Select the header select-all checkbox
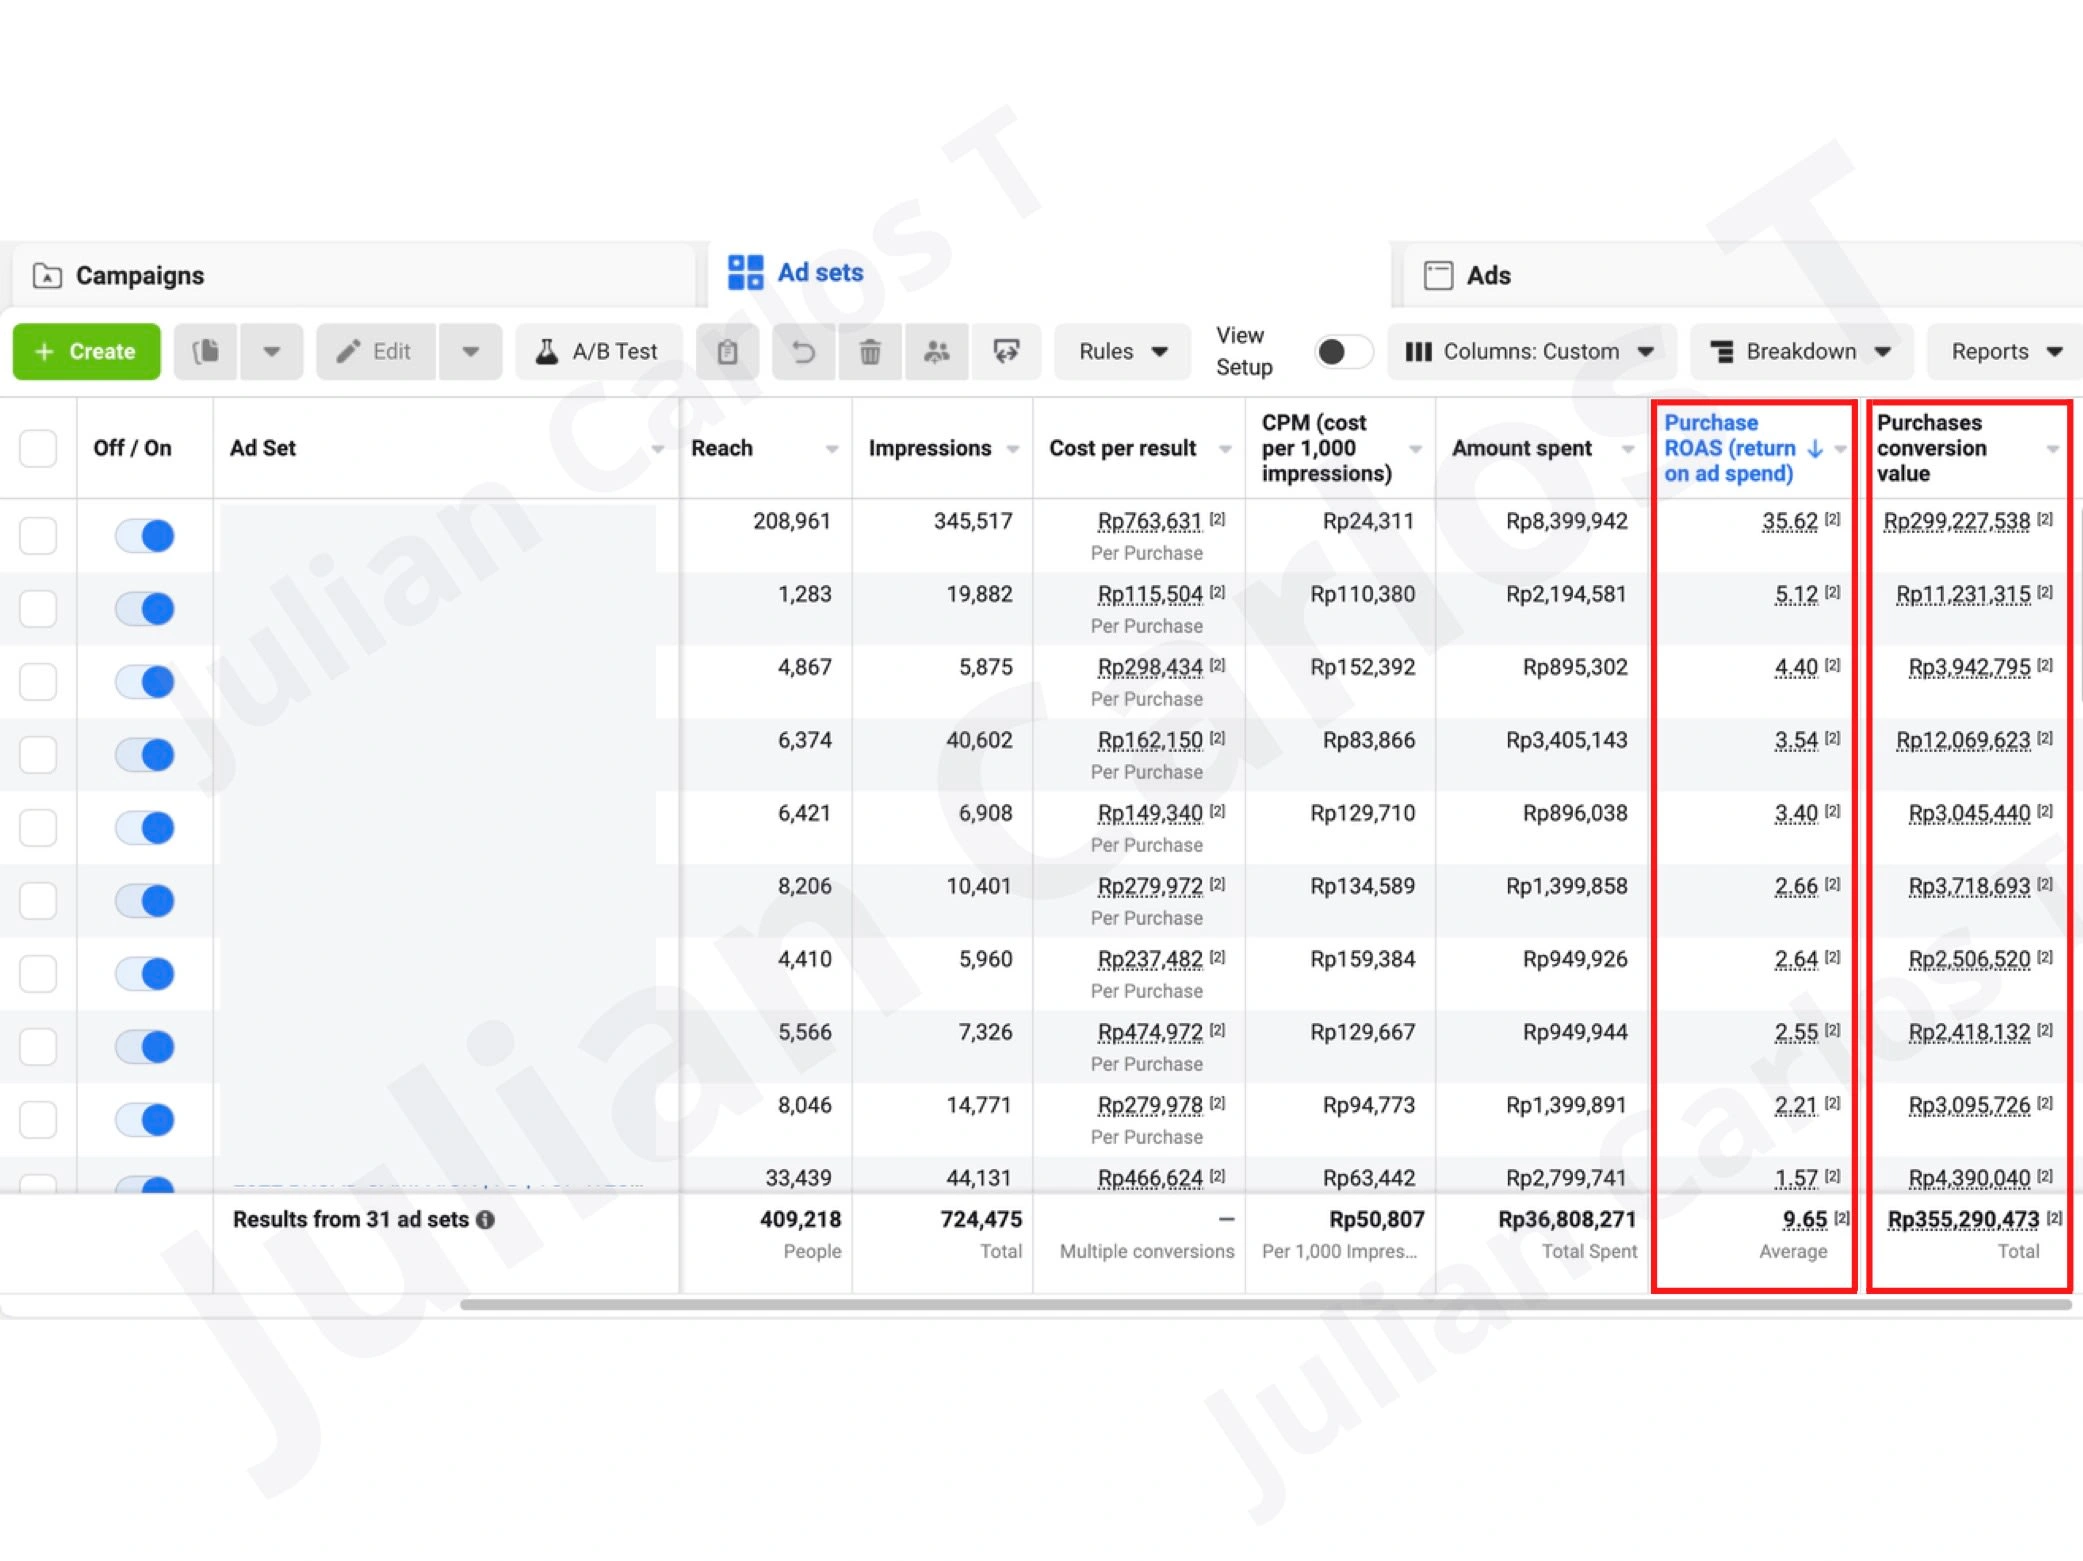Screen dimensions: 2083x1561 (x=38, y=449)
